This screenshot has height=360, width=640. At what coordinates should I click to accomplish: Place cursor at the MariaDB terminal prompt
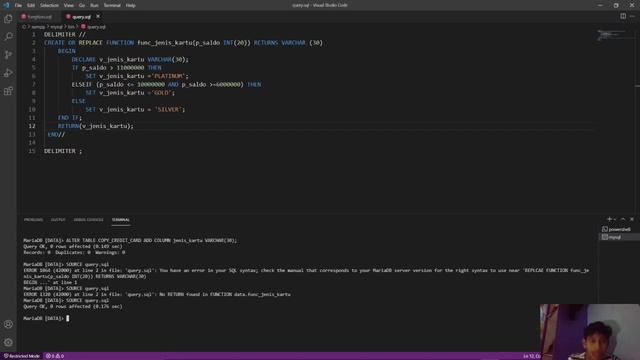68,318
